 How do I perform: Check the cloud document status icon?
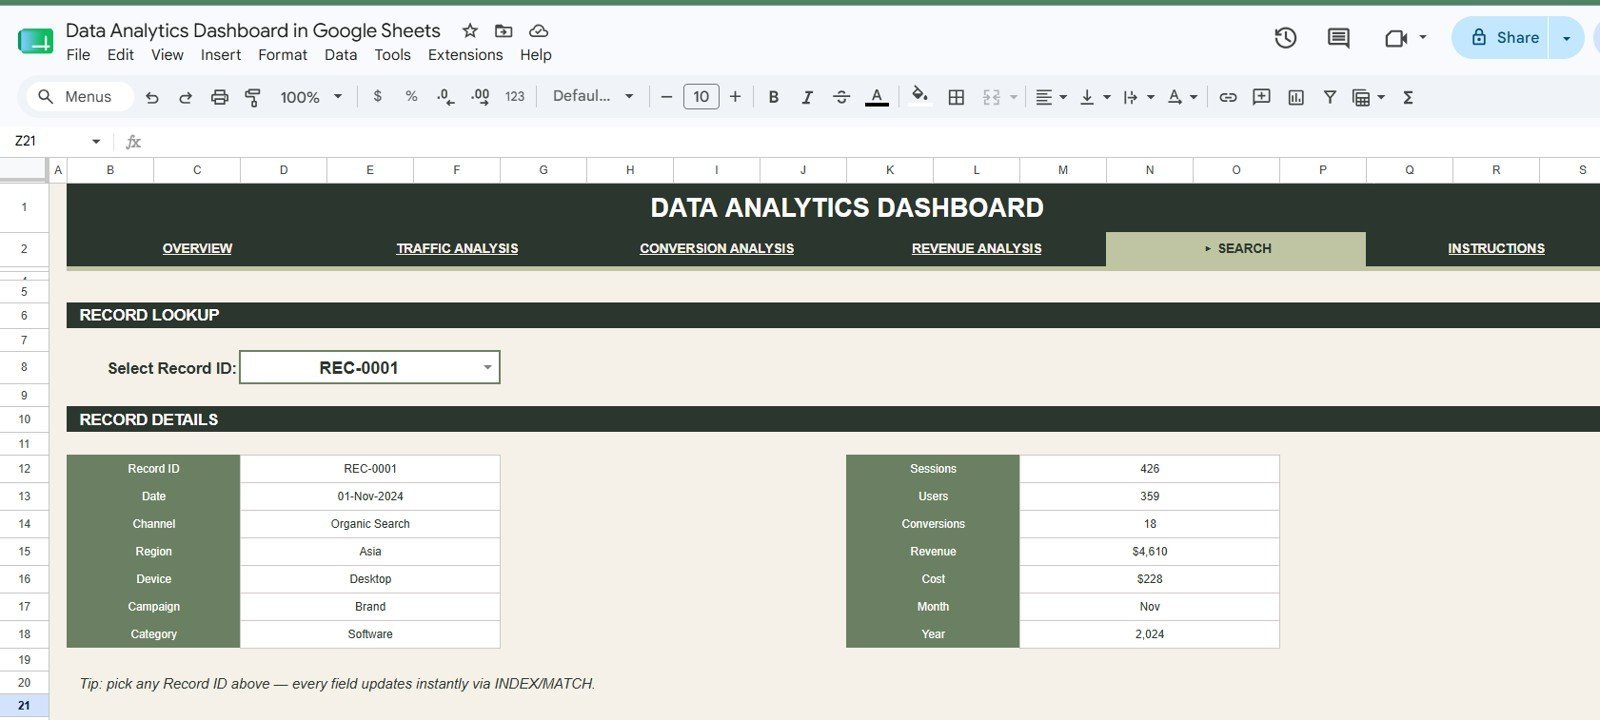[538, 31]
